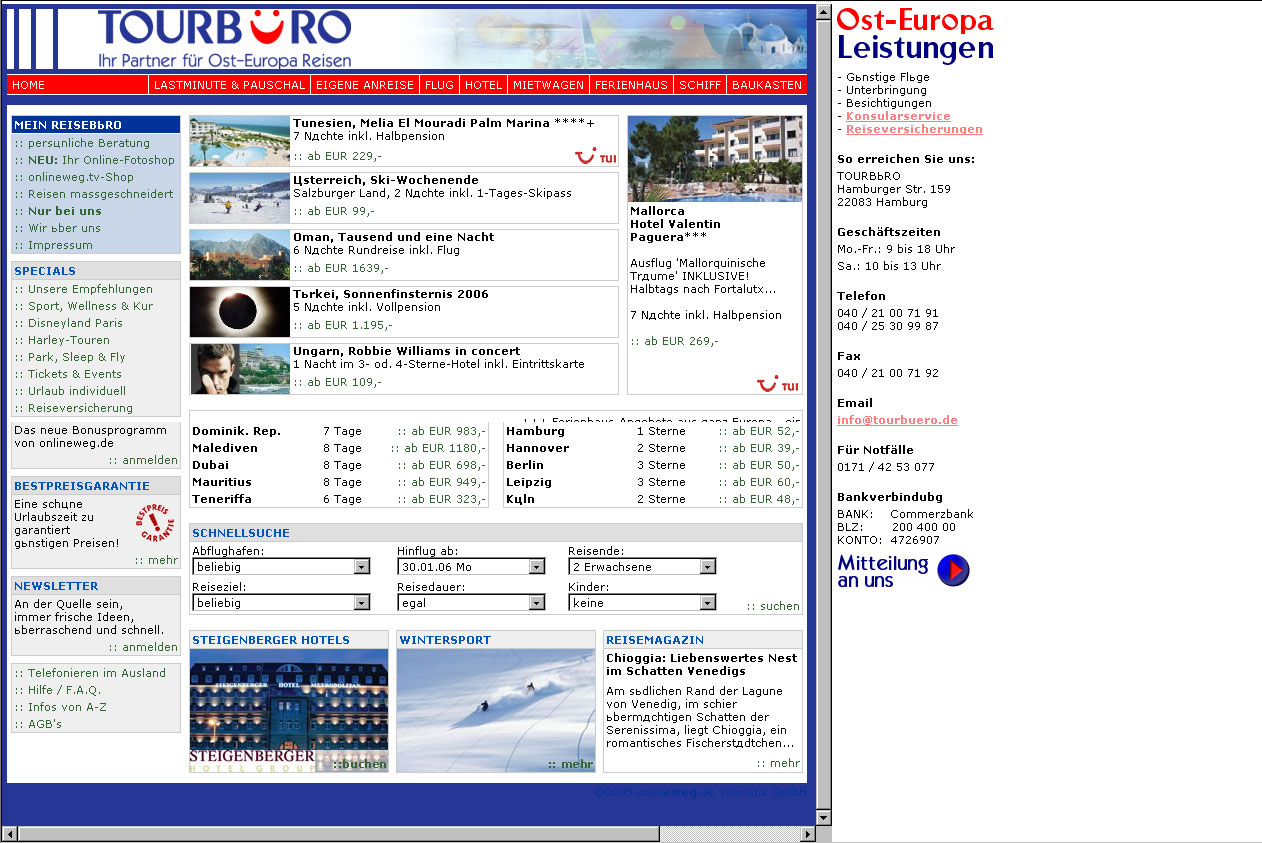
Task: Click the TUI logo in Tunesien offer
Action: 594,156
